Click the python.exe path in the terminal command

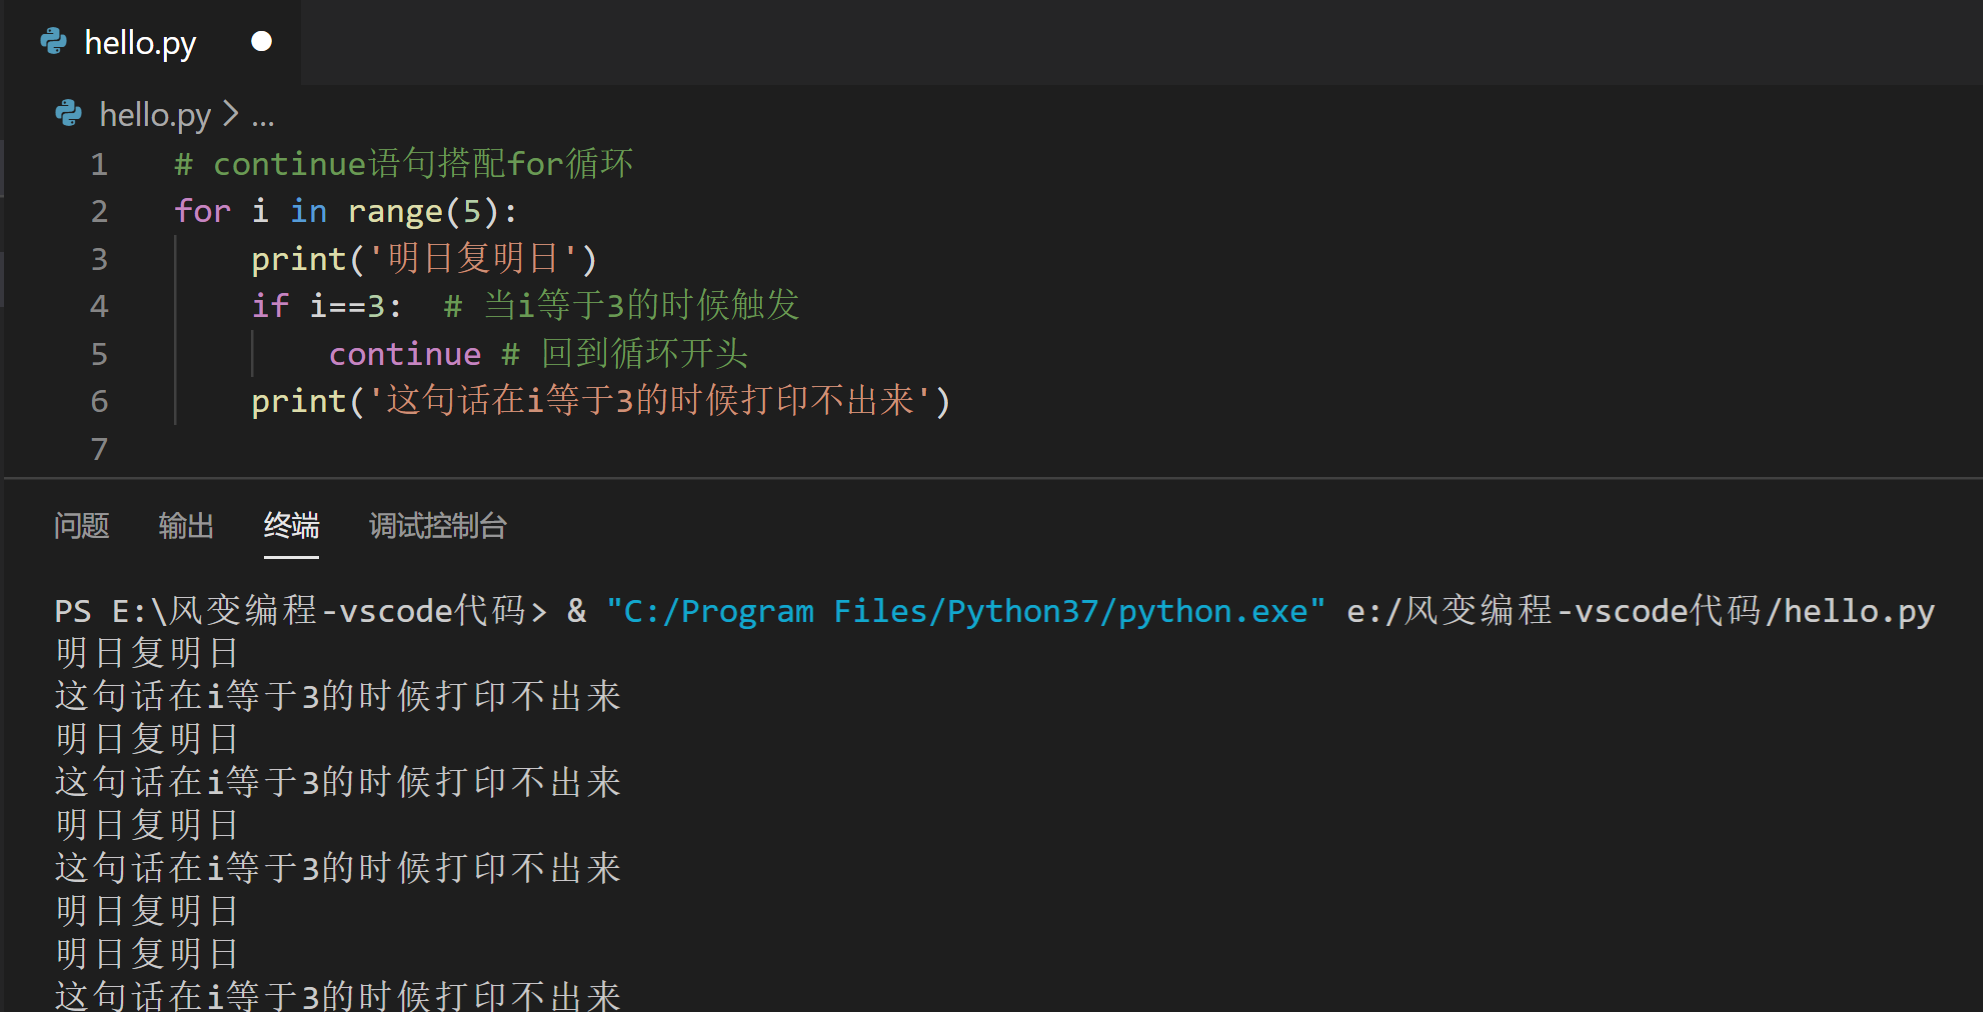[966, 611]
